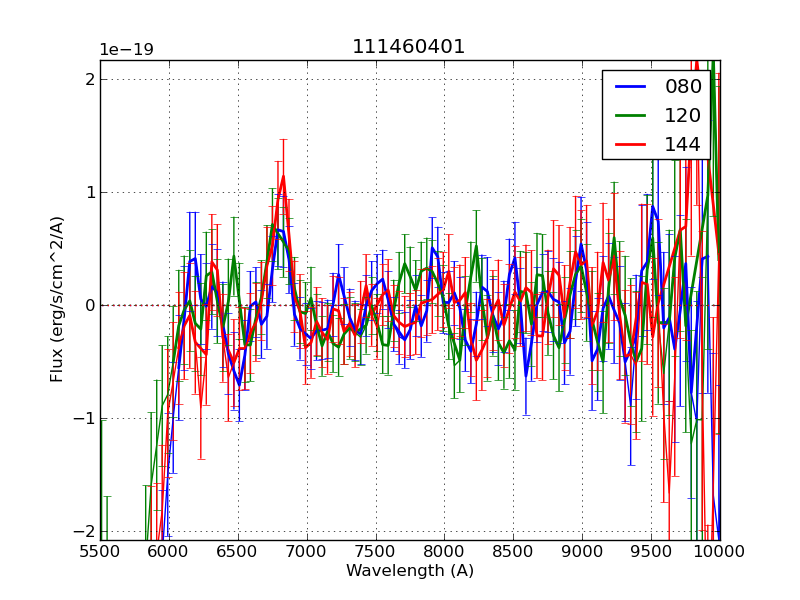Screen dimensions: 800x600
Task: Select the 120 legend entry label
Action: click(x=683, y=115)
